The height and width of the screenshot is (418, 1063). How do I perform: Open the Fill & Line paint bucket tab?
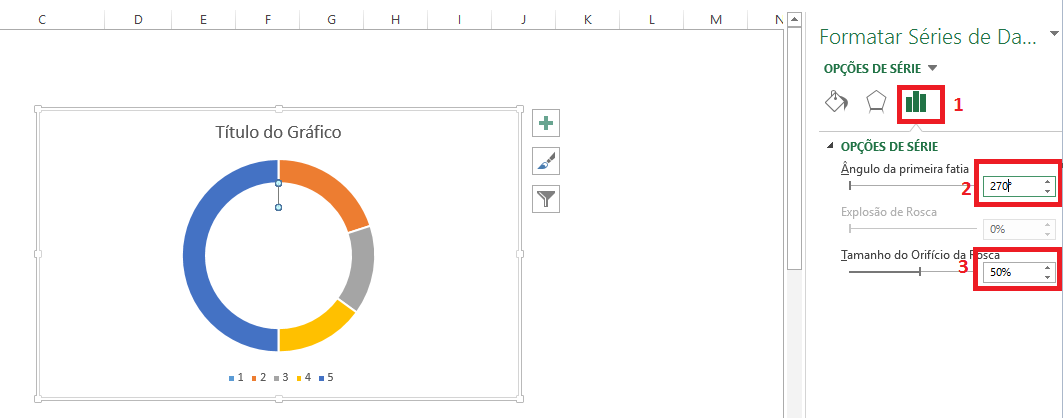click(836, 101)
